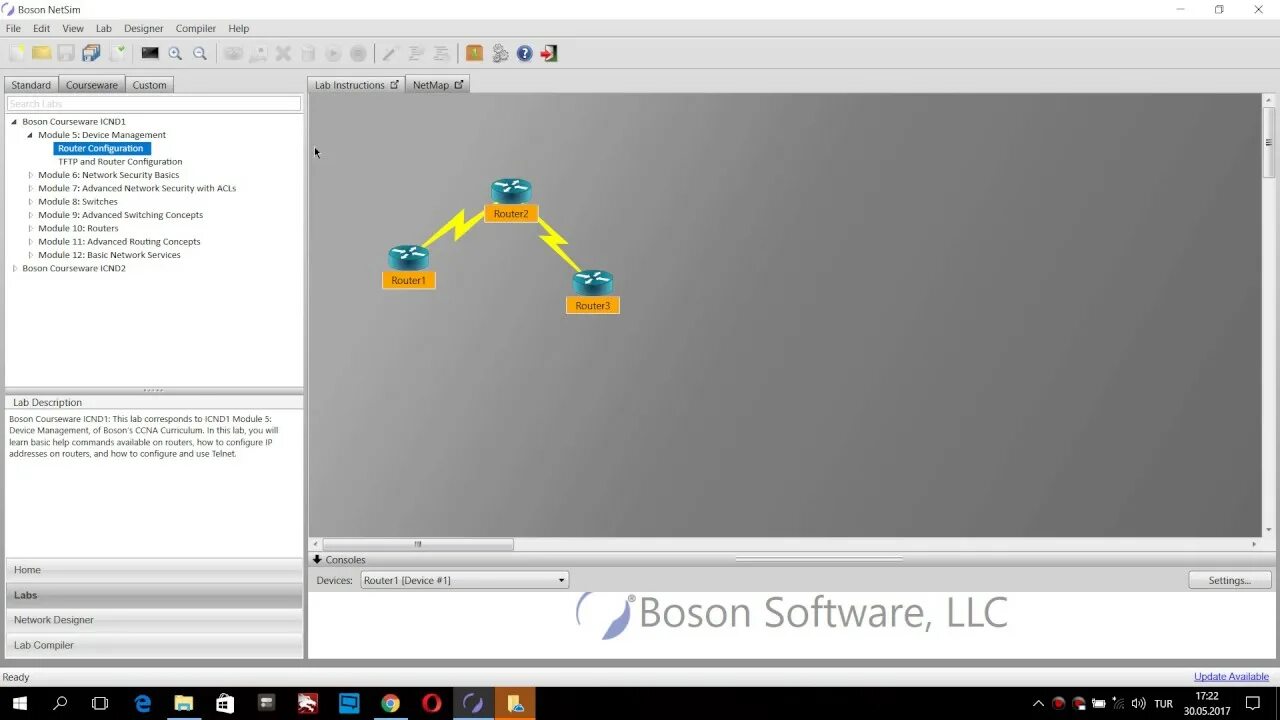Screen dimensions: 1280x720
Task: Select the Router1 device icon
Action: [408, 257]
